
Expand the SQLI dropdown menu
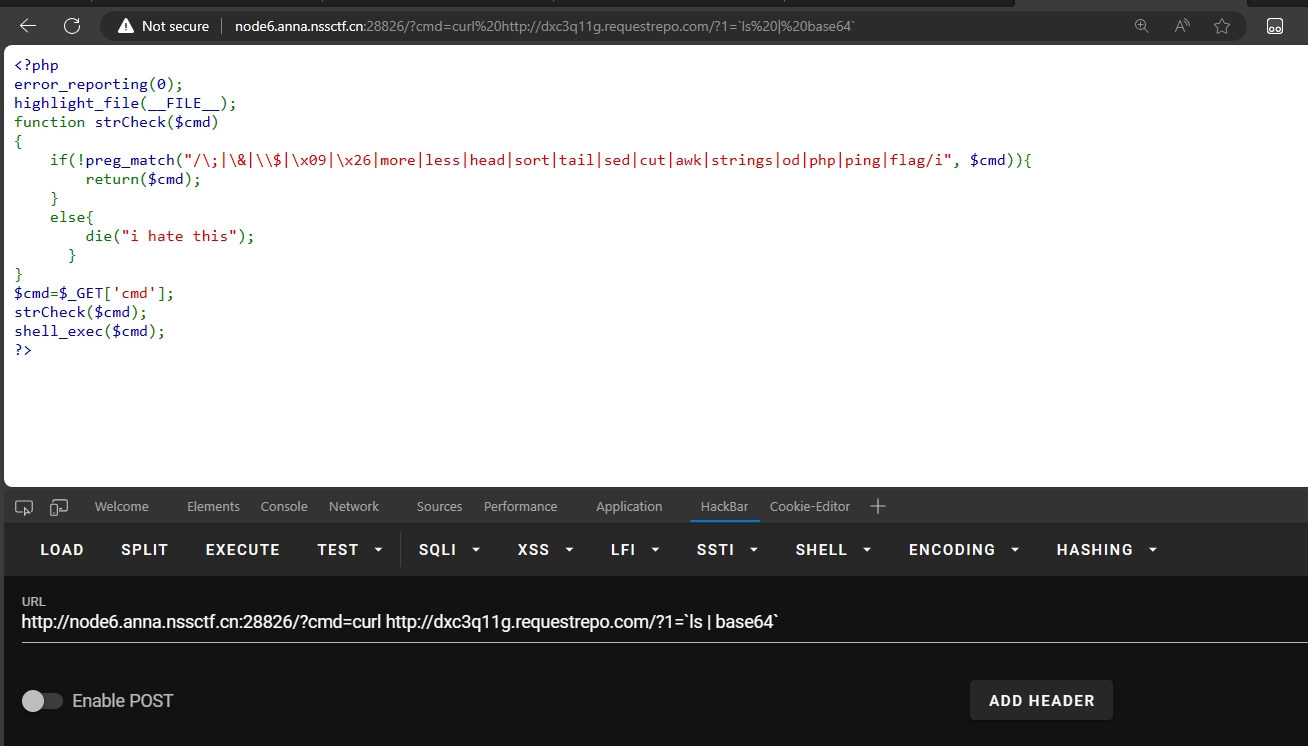pyautogui.click(x=450, y=550)
